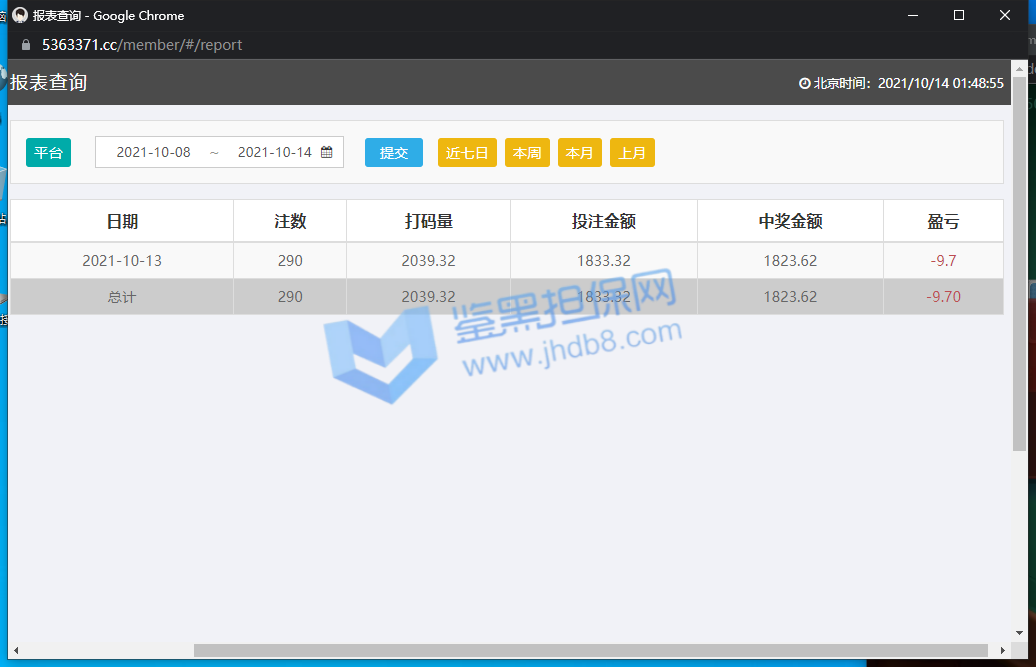This screenshot has height=667, width=1036.
Task: Click the clock icon beside 北京时间
Action: [x=804, y=84]
